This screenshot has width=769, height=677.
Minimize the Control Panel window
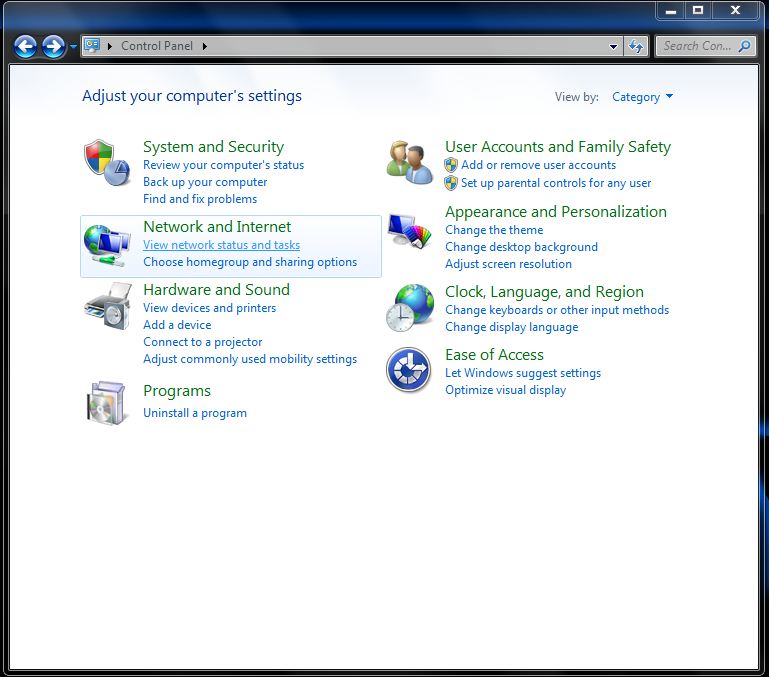671,10
